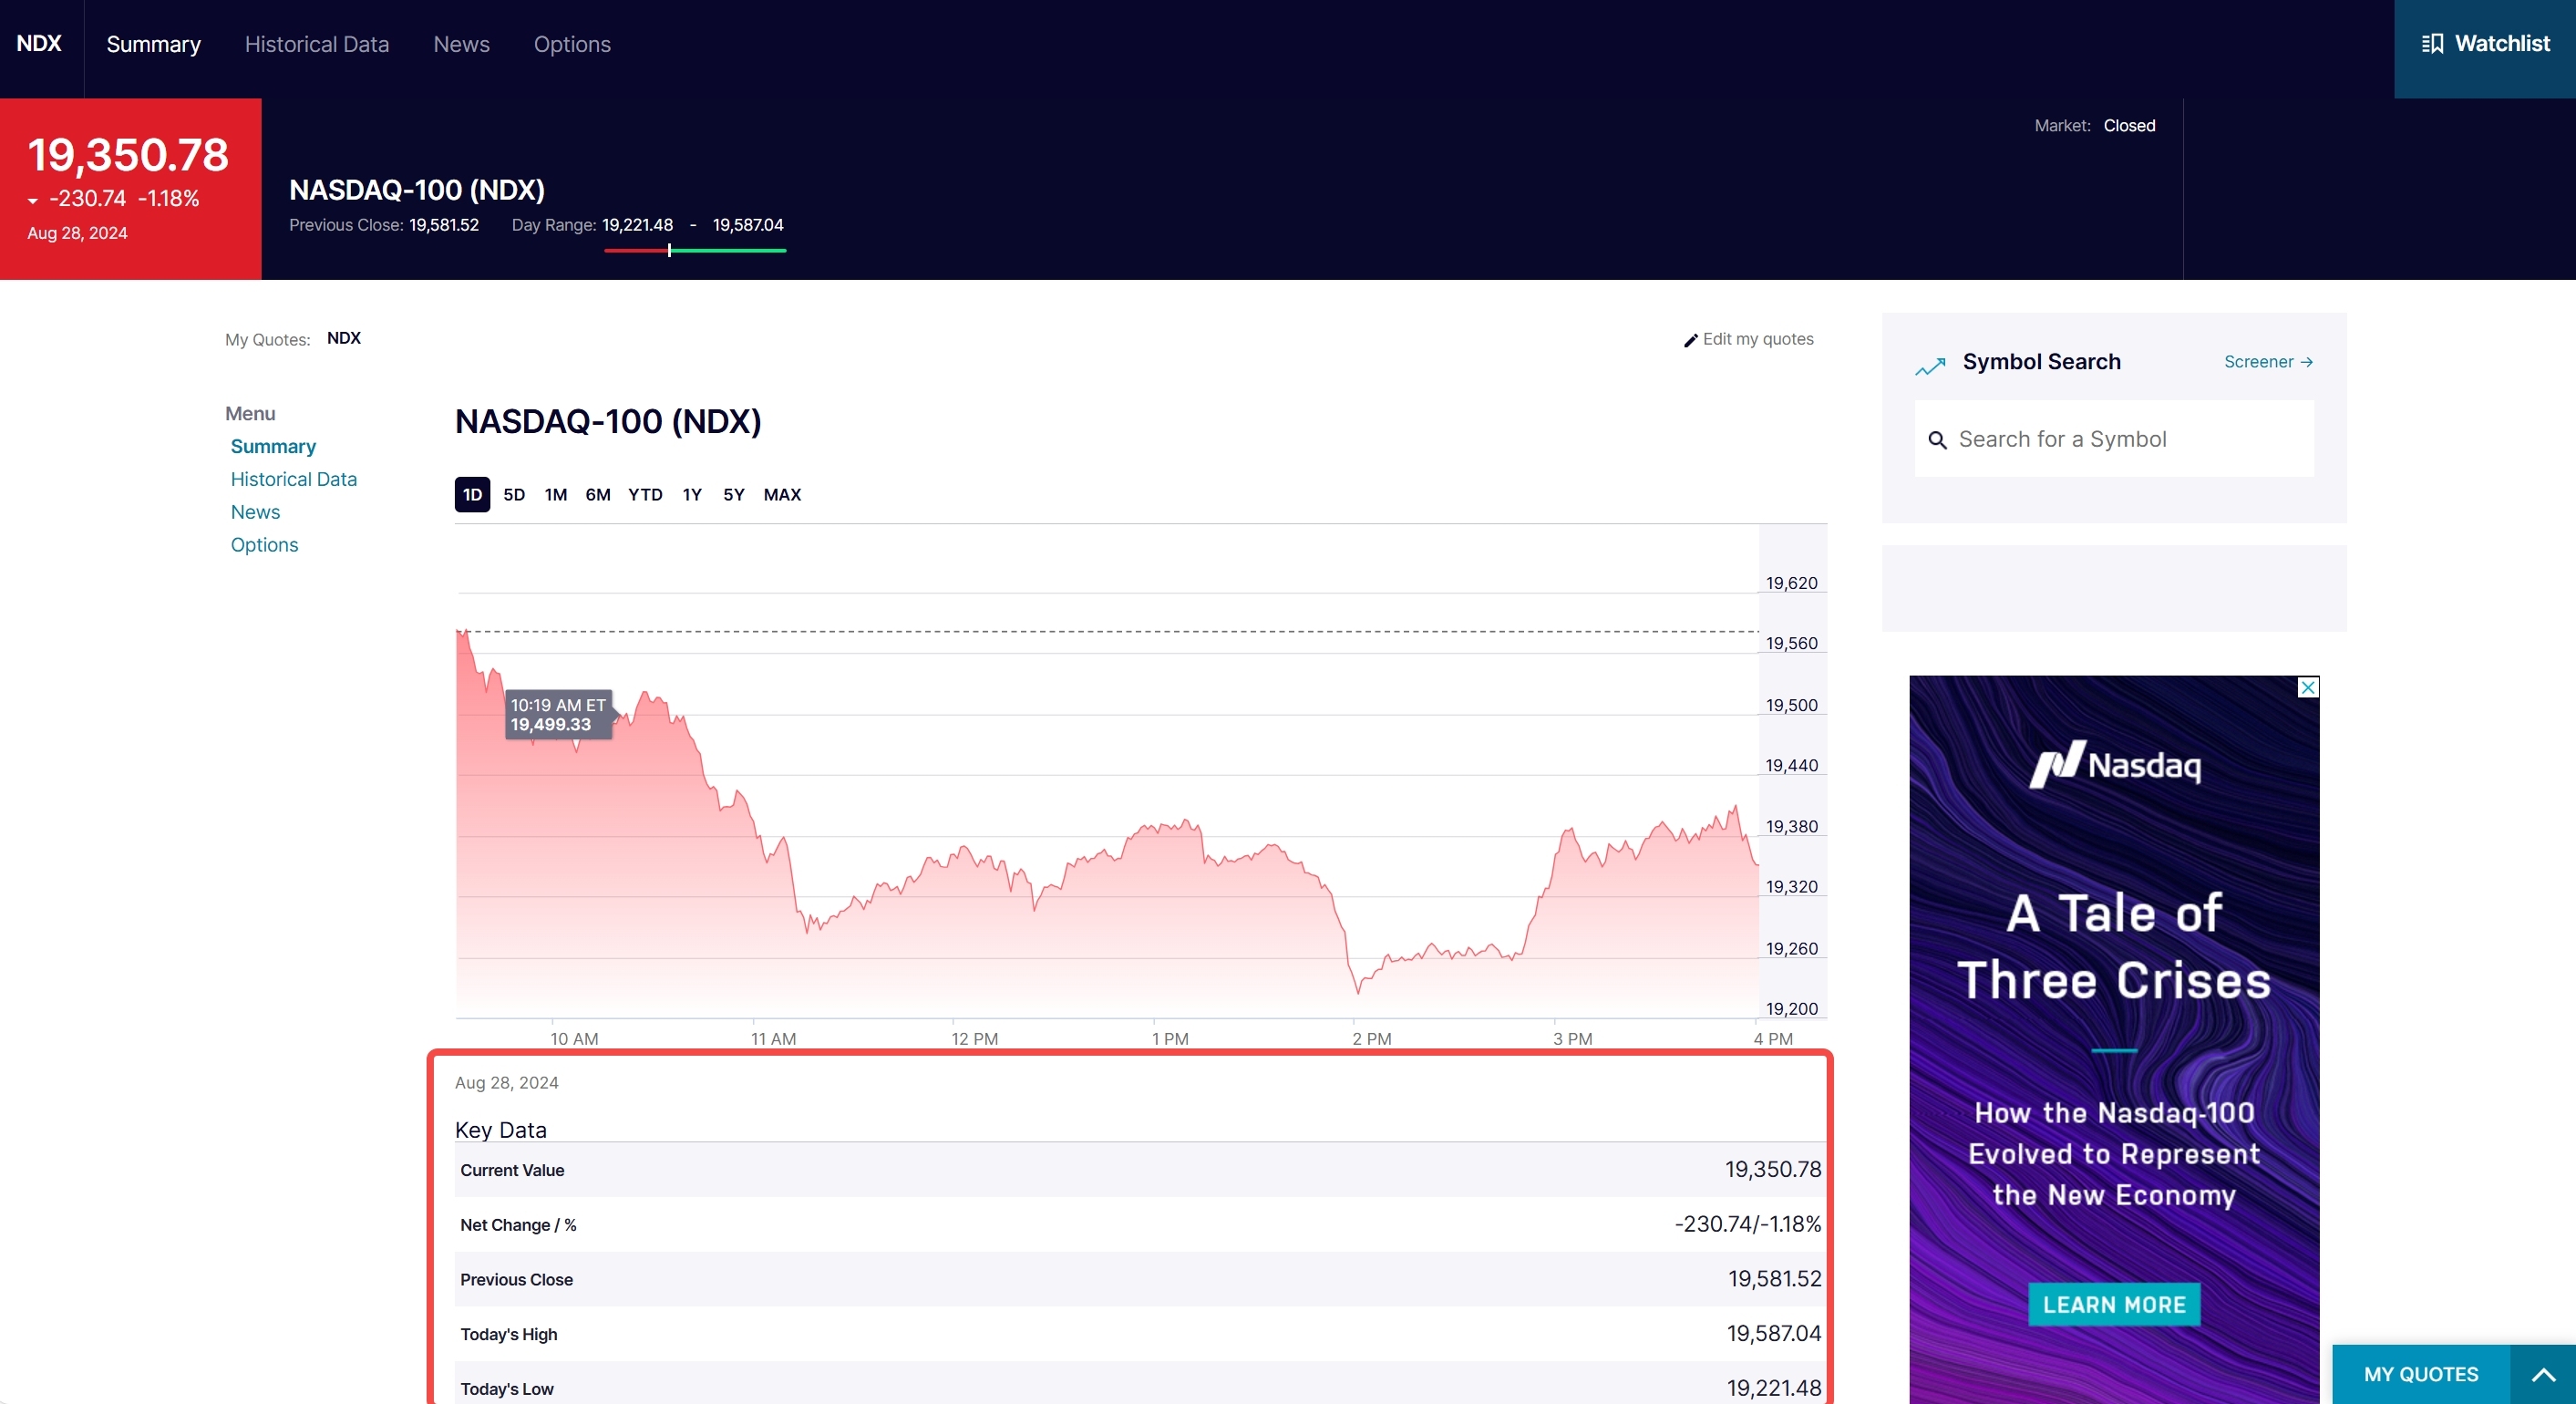Focus the Search for a Symbol field
This screenshot has width=2576, height=1404.
(x=2114, y=439)
